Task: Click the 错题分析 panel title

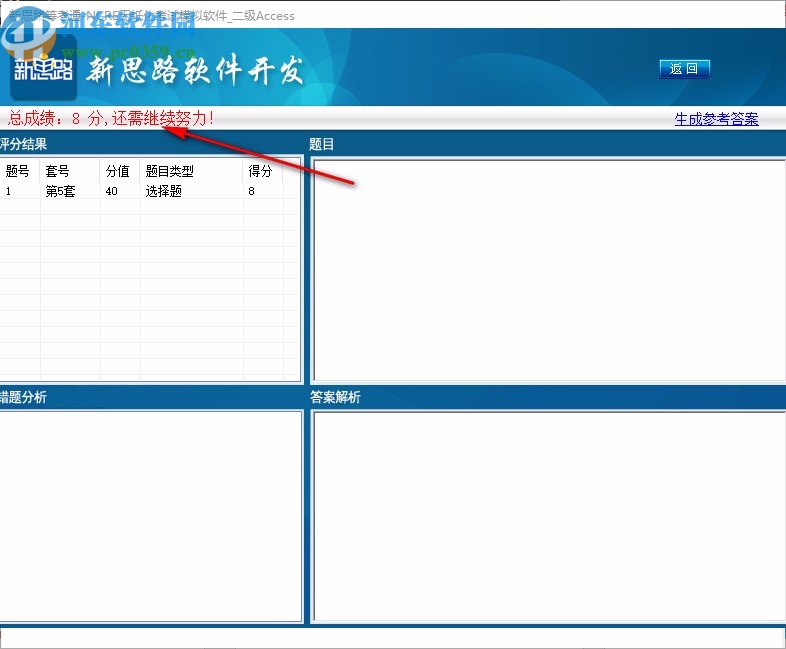Action: click(x=23, y=397)
